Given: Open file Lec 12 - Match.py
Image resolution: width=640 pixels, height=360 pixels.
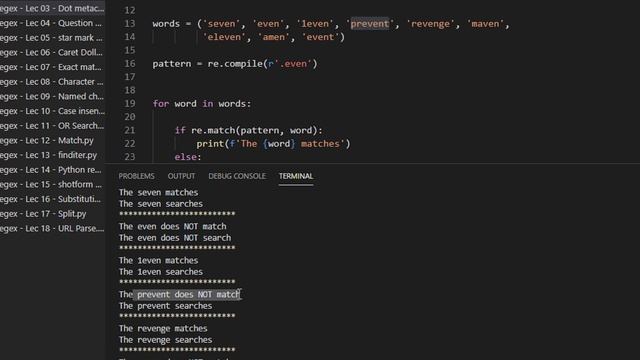Looking at the screenshot, I should [x=52, y=140].
